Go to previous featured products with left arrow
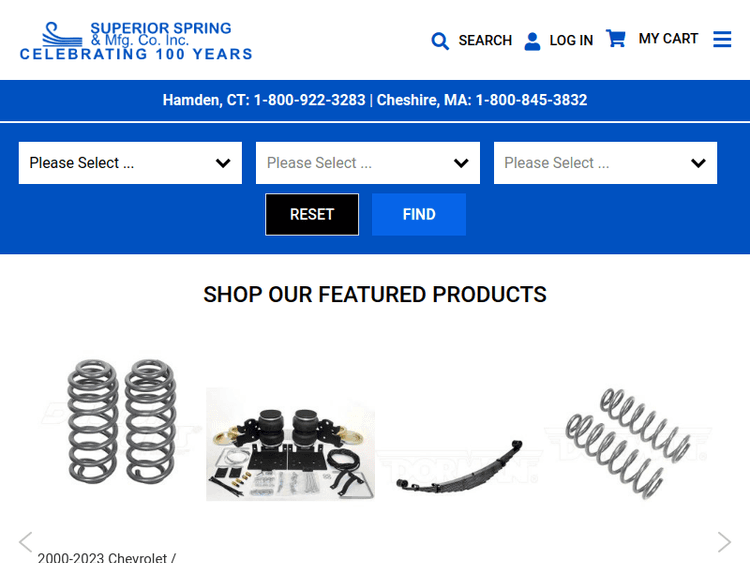Image resolution: width=750 pixels, height=563 pixels. 25,542
